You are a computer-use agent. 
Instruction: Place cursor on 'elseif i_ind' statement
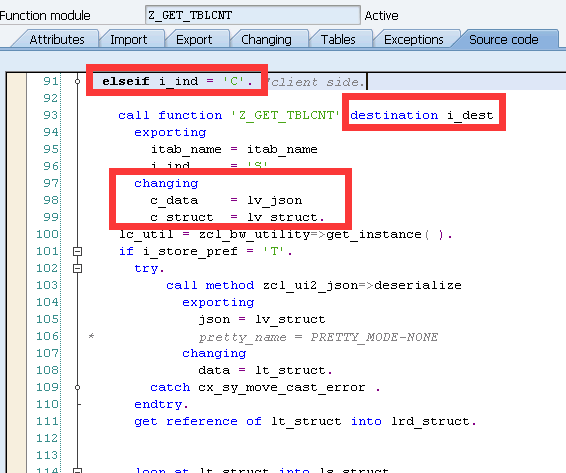tap(177, 81)
